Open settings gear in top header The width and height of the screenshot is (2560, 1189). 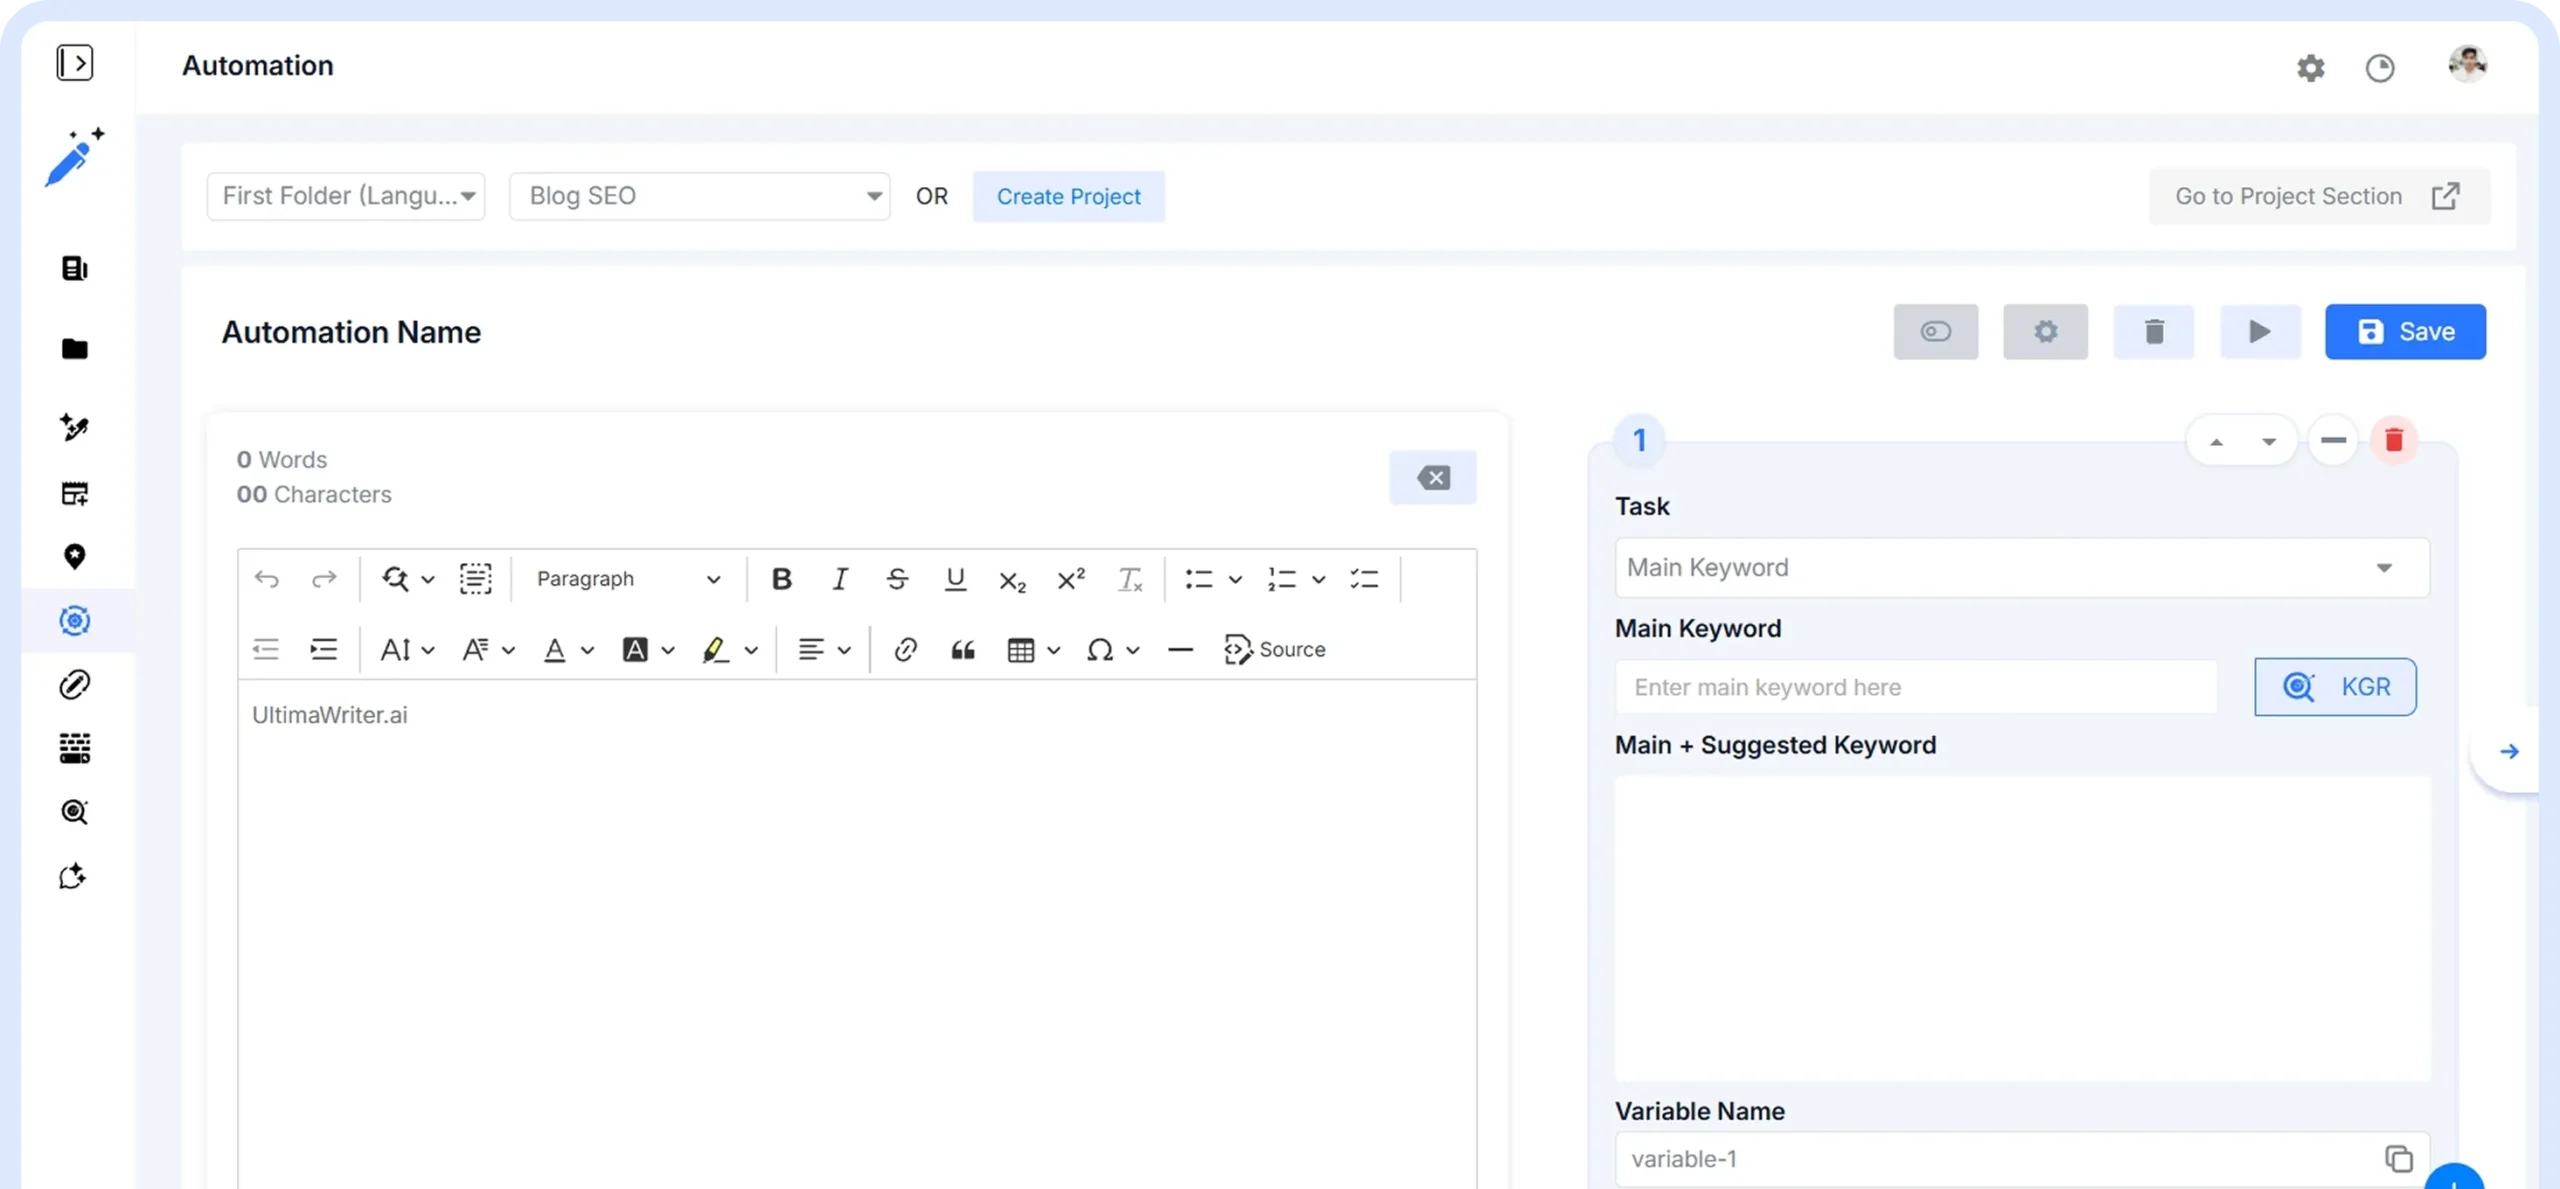point(2310,68)
